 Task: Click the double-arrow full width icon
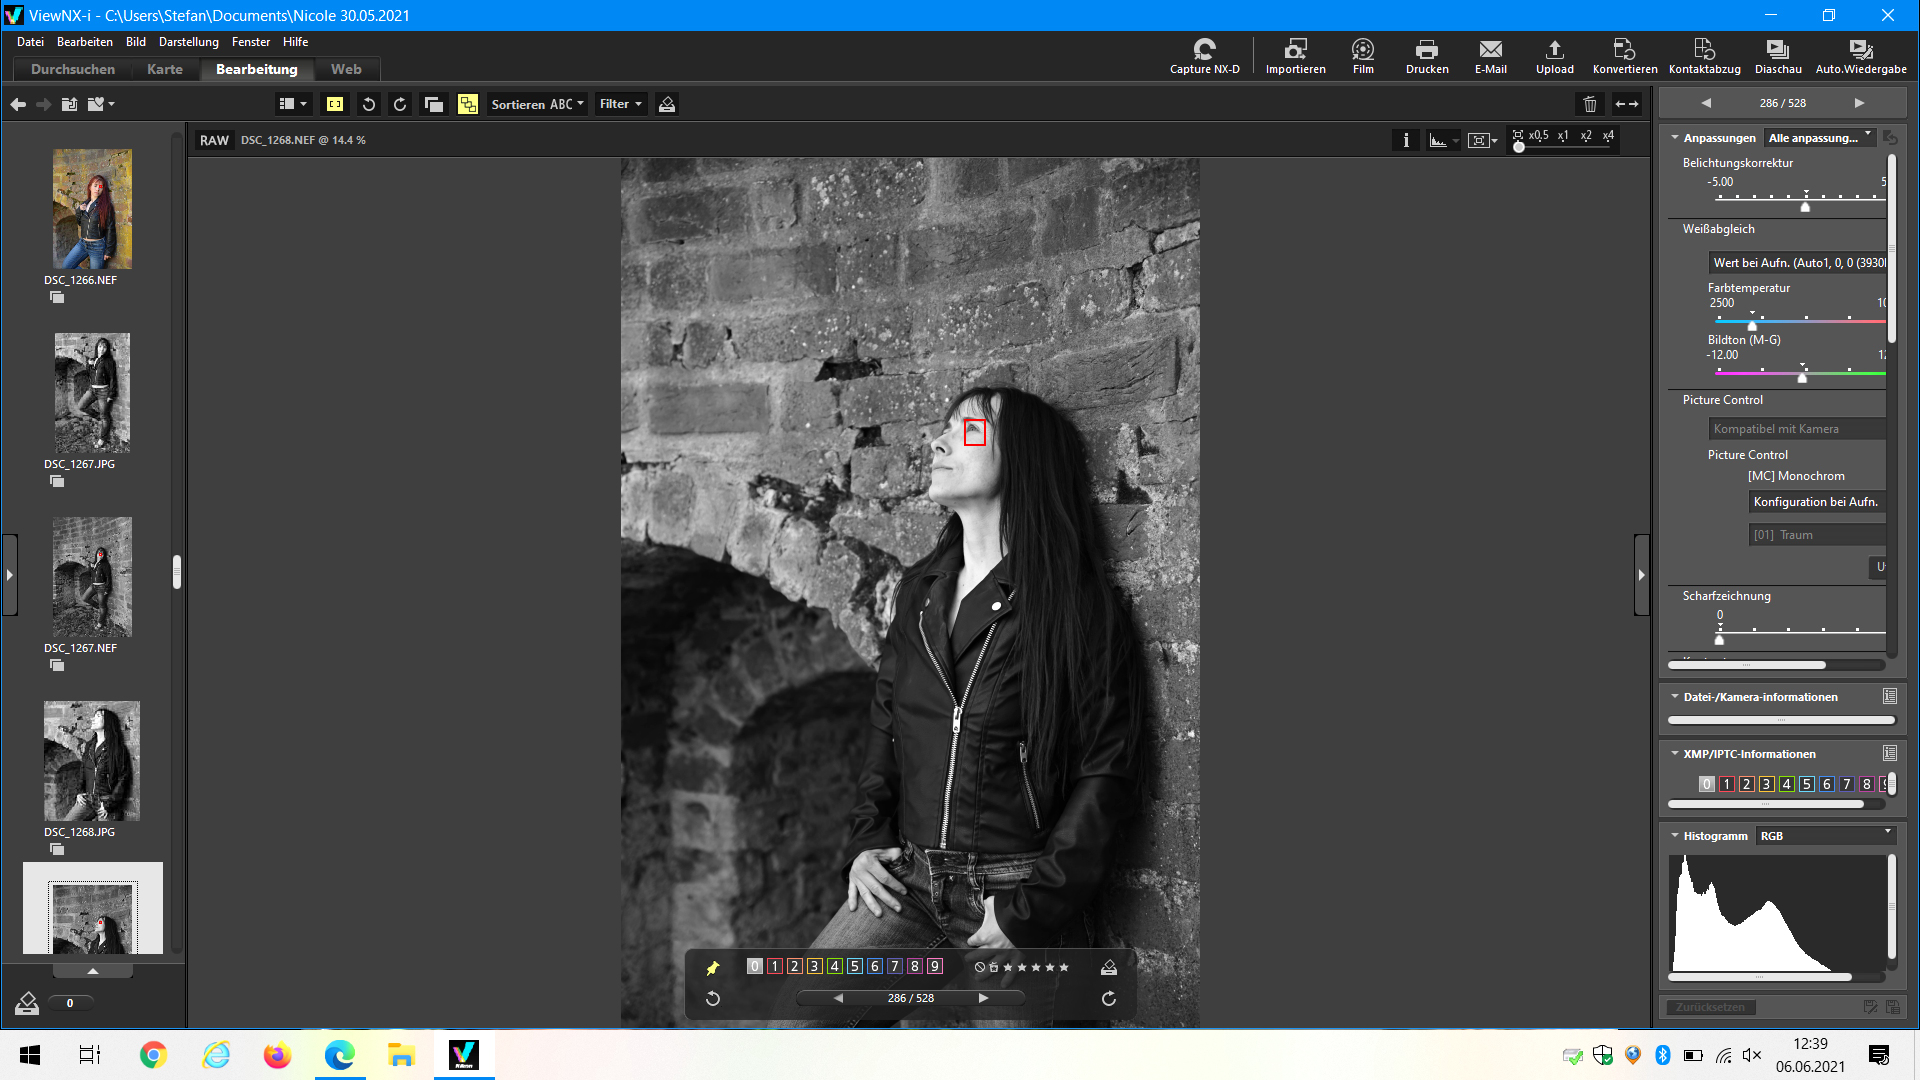[1627, 104]
